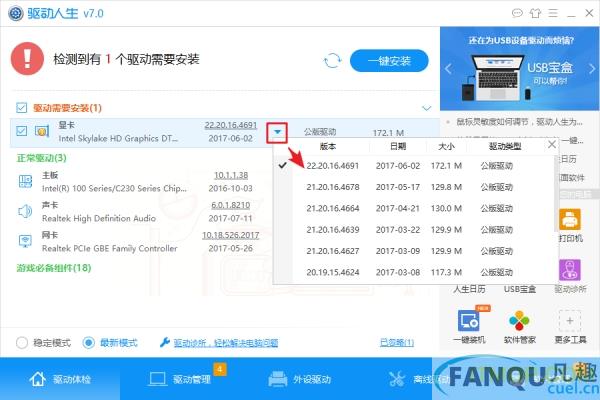Select the Intel(R) 100 Series/C230 chipset row
600x400 pixels.
point(139,182)
